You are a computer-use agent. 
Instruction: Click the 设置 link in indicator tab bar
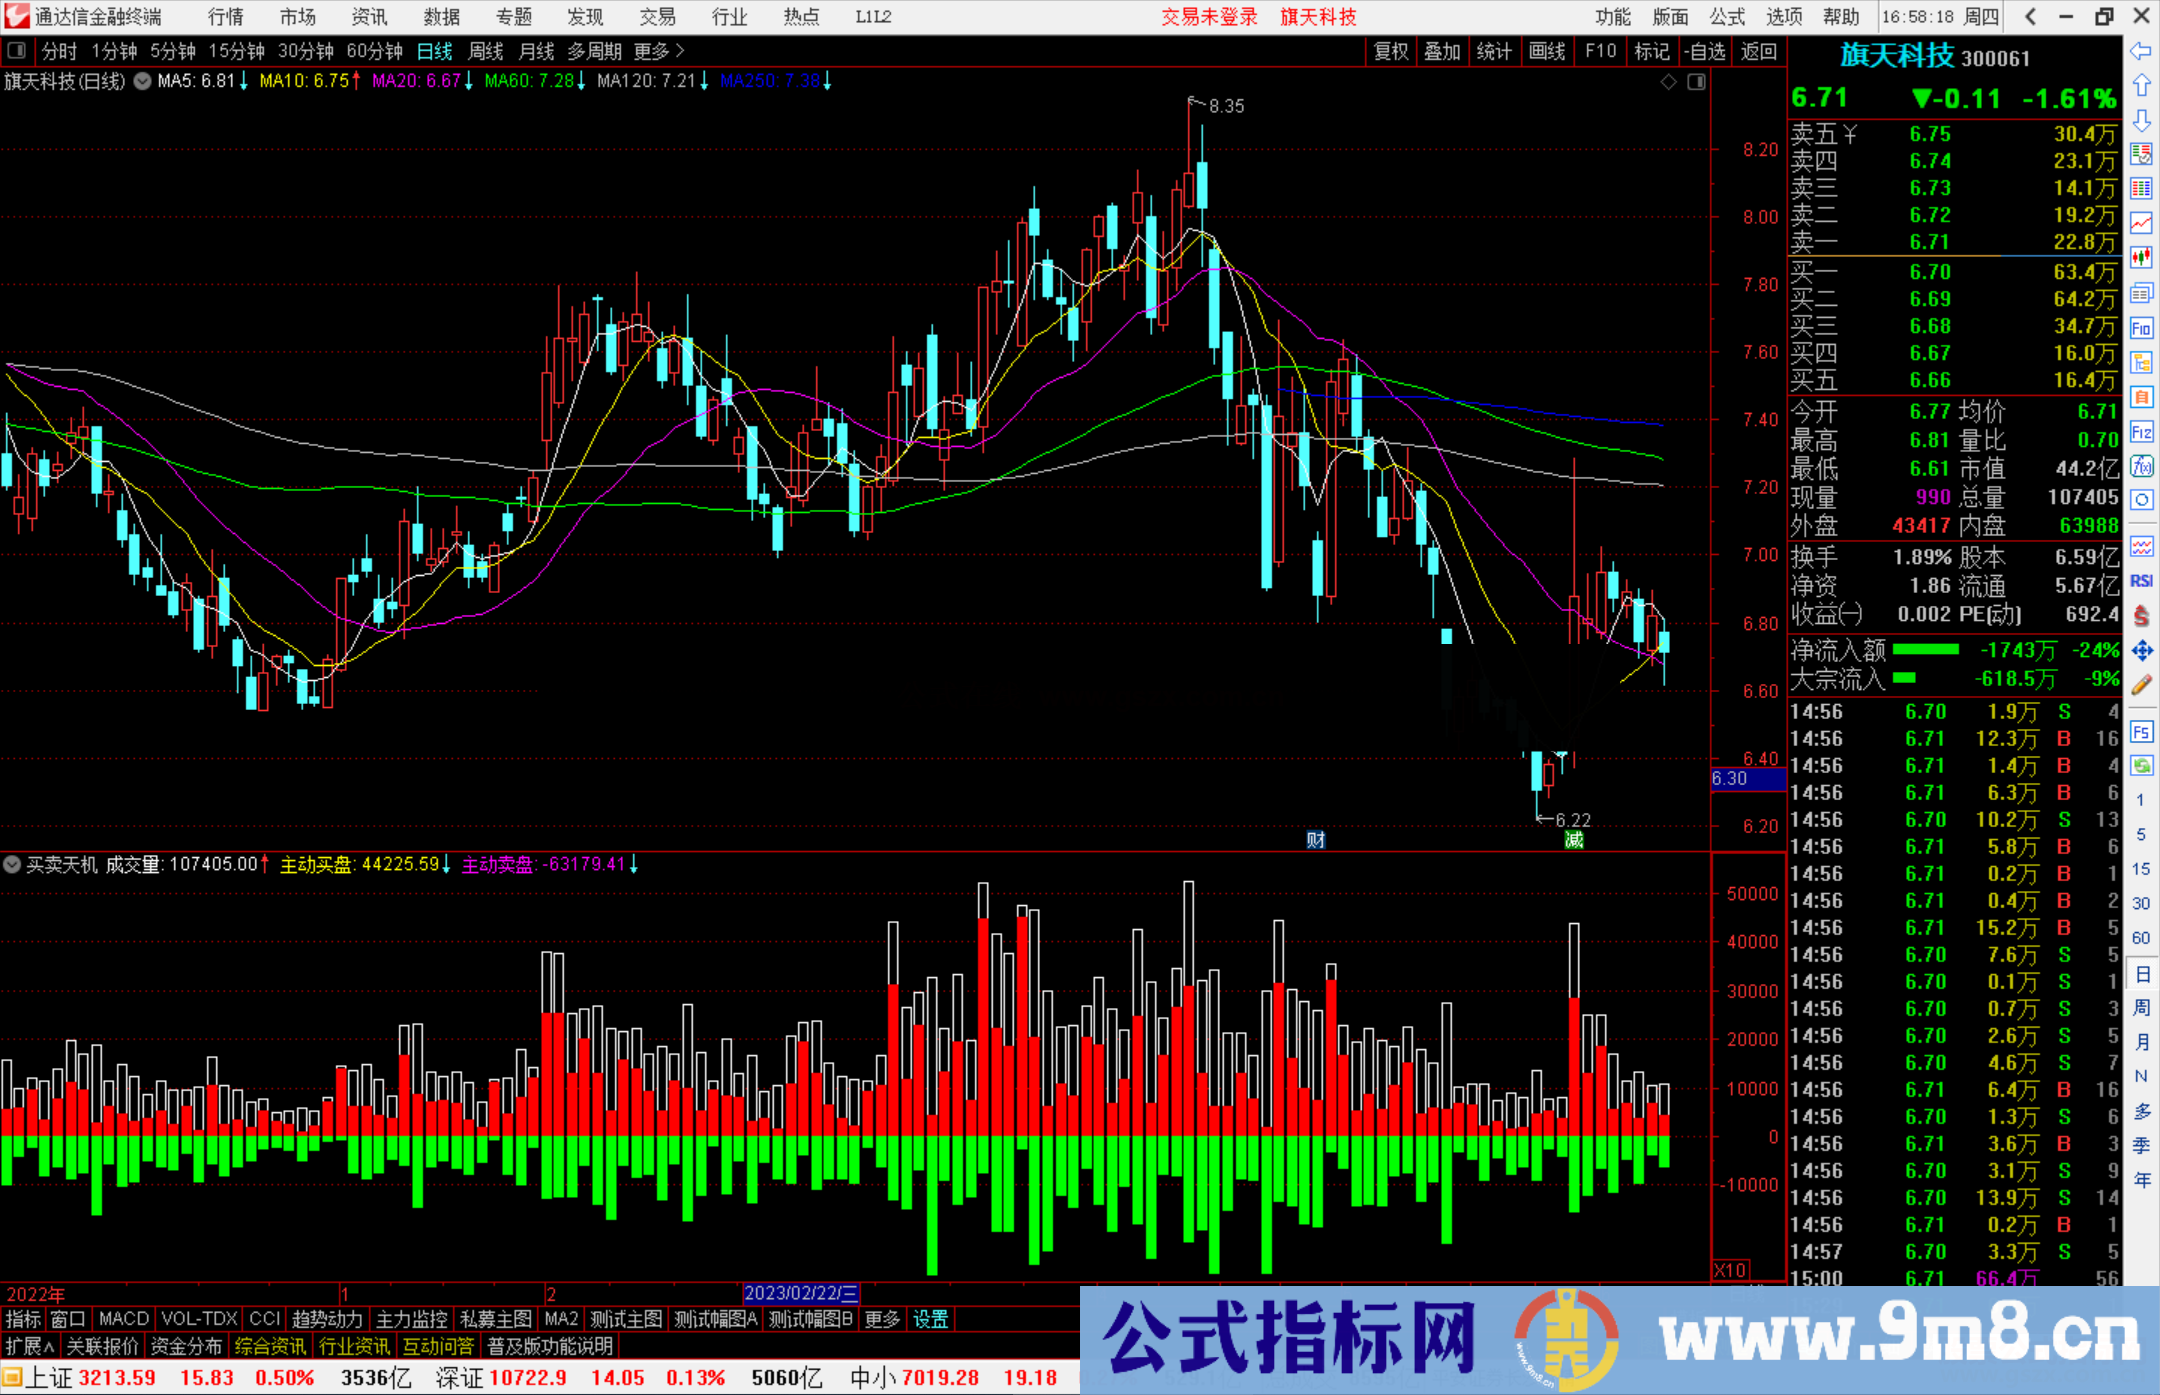[x=930, y=1319]
